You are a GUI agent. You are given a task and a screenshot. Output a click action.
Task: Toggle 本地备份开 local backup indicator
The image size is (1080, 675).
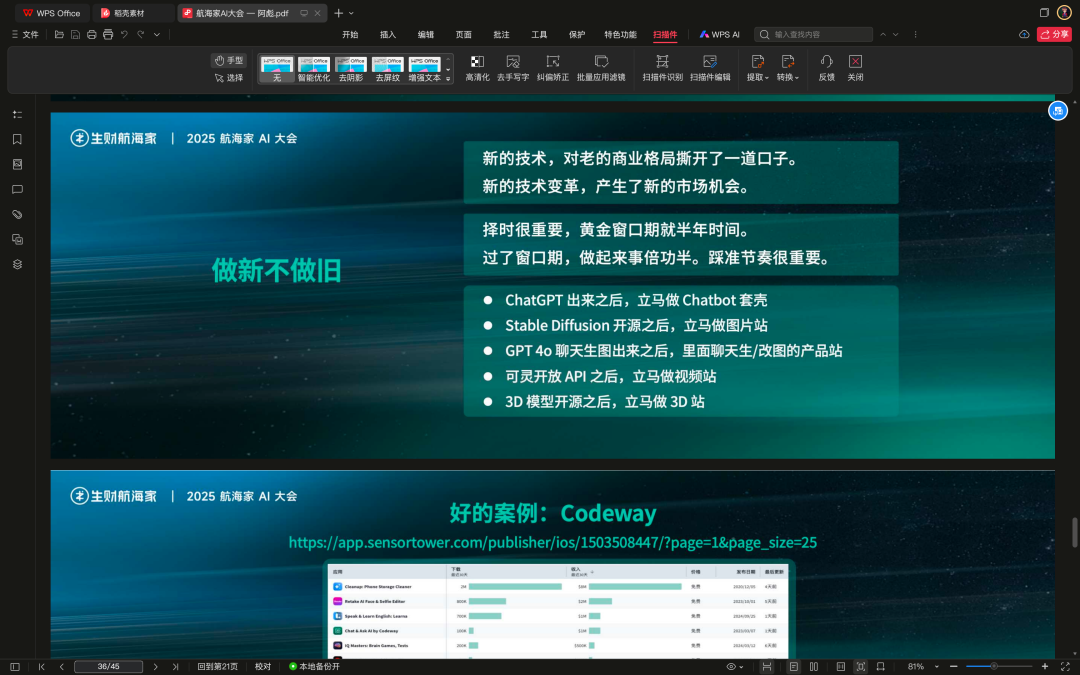(315, 667)
